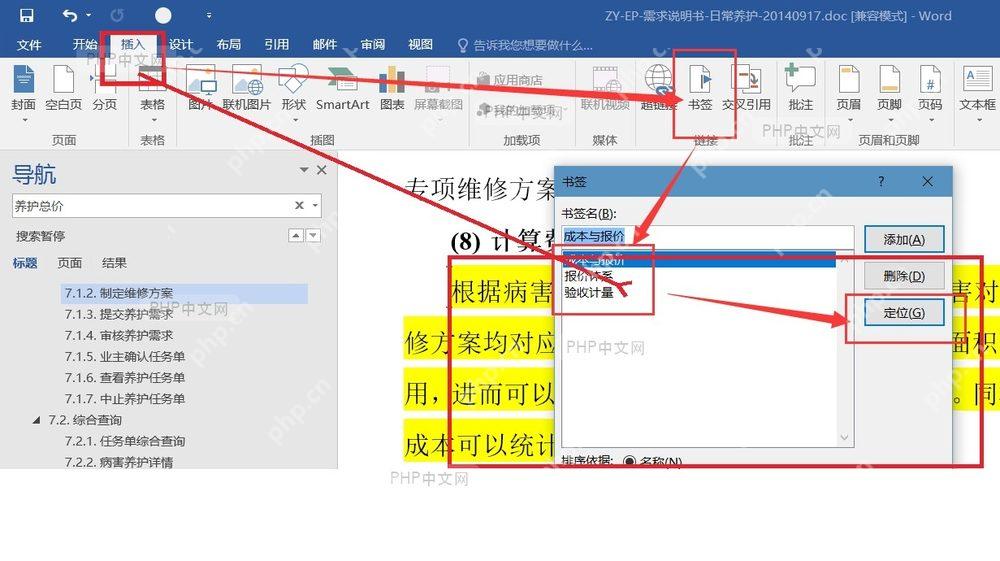Click 添加(A) button in bookmark dialog
This screenshot has width=1000, height=561.
tap(904, 240)
